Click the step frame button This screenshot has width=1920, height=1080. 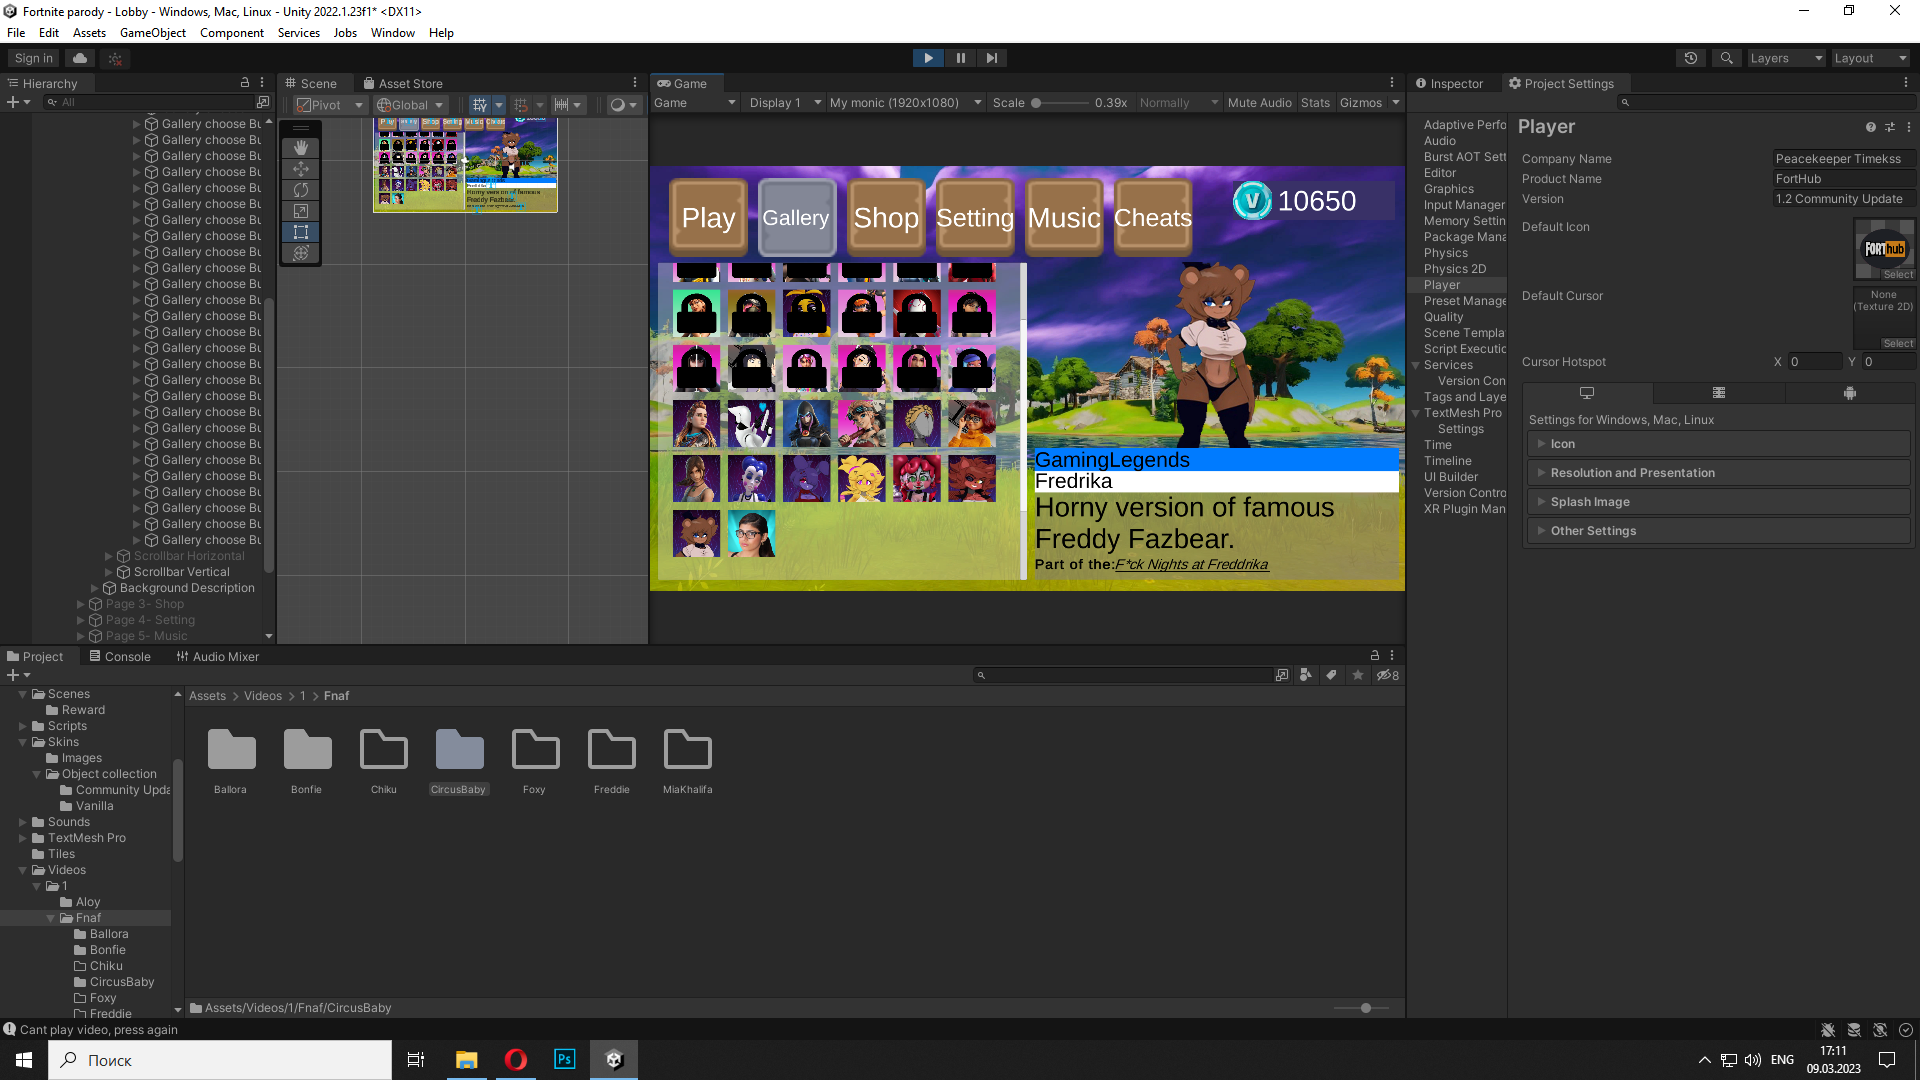[991, 58]
